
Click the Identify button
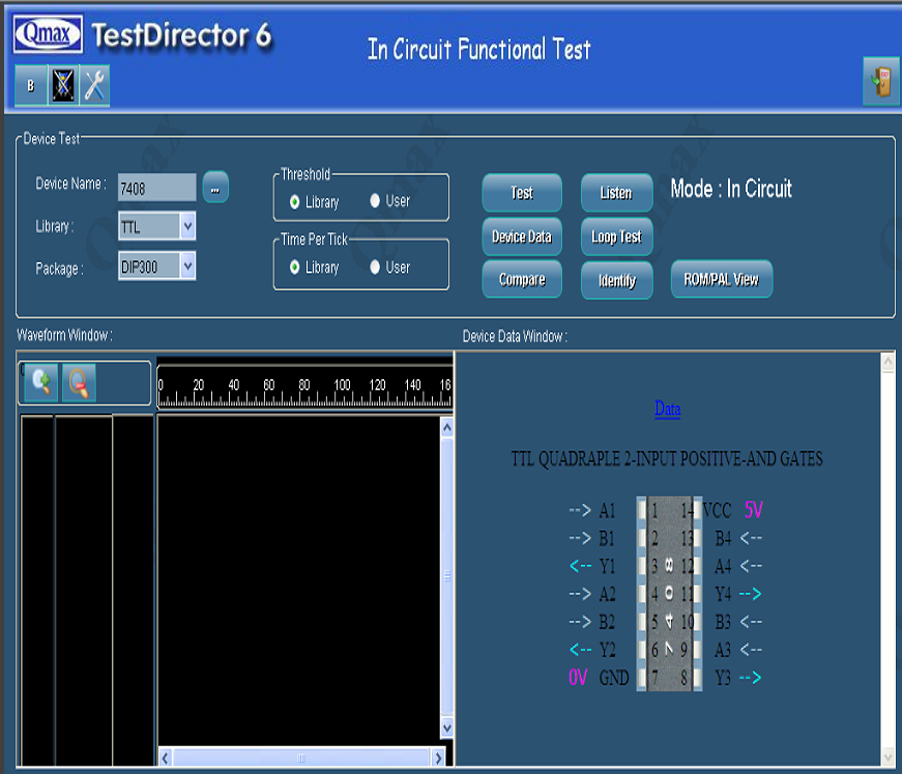click(x=617, y=280)
